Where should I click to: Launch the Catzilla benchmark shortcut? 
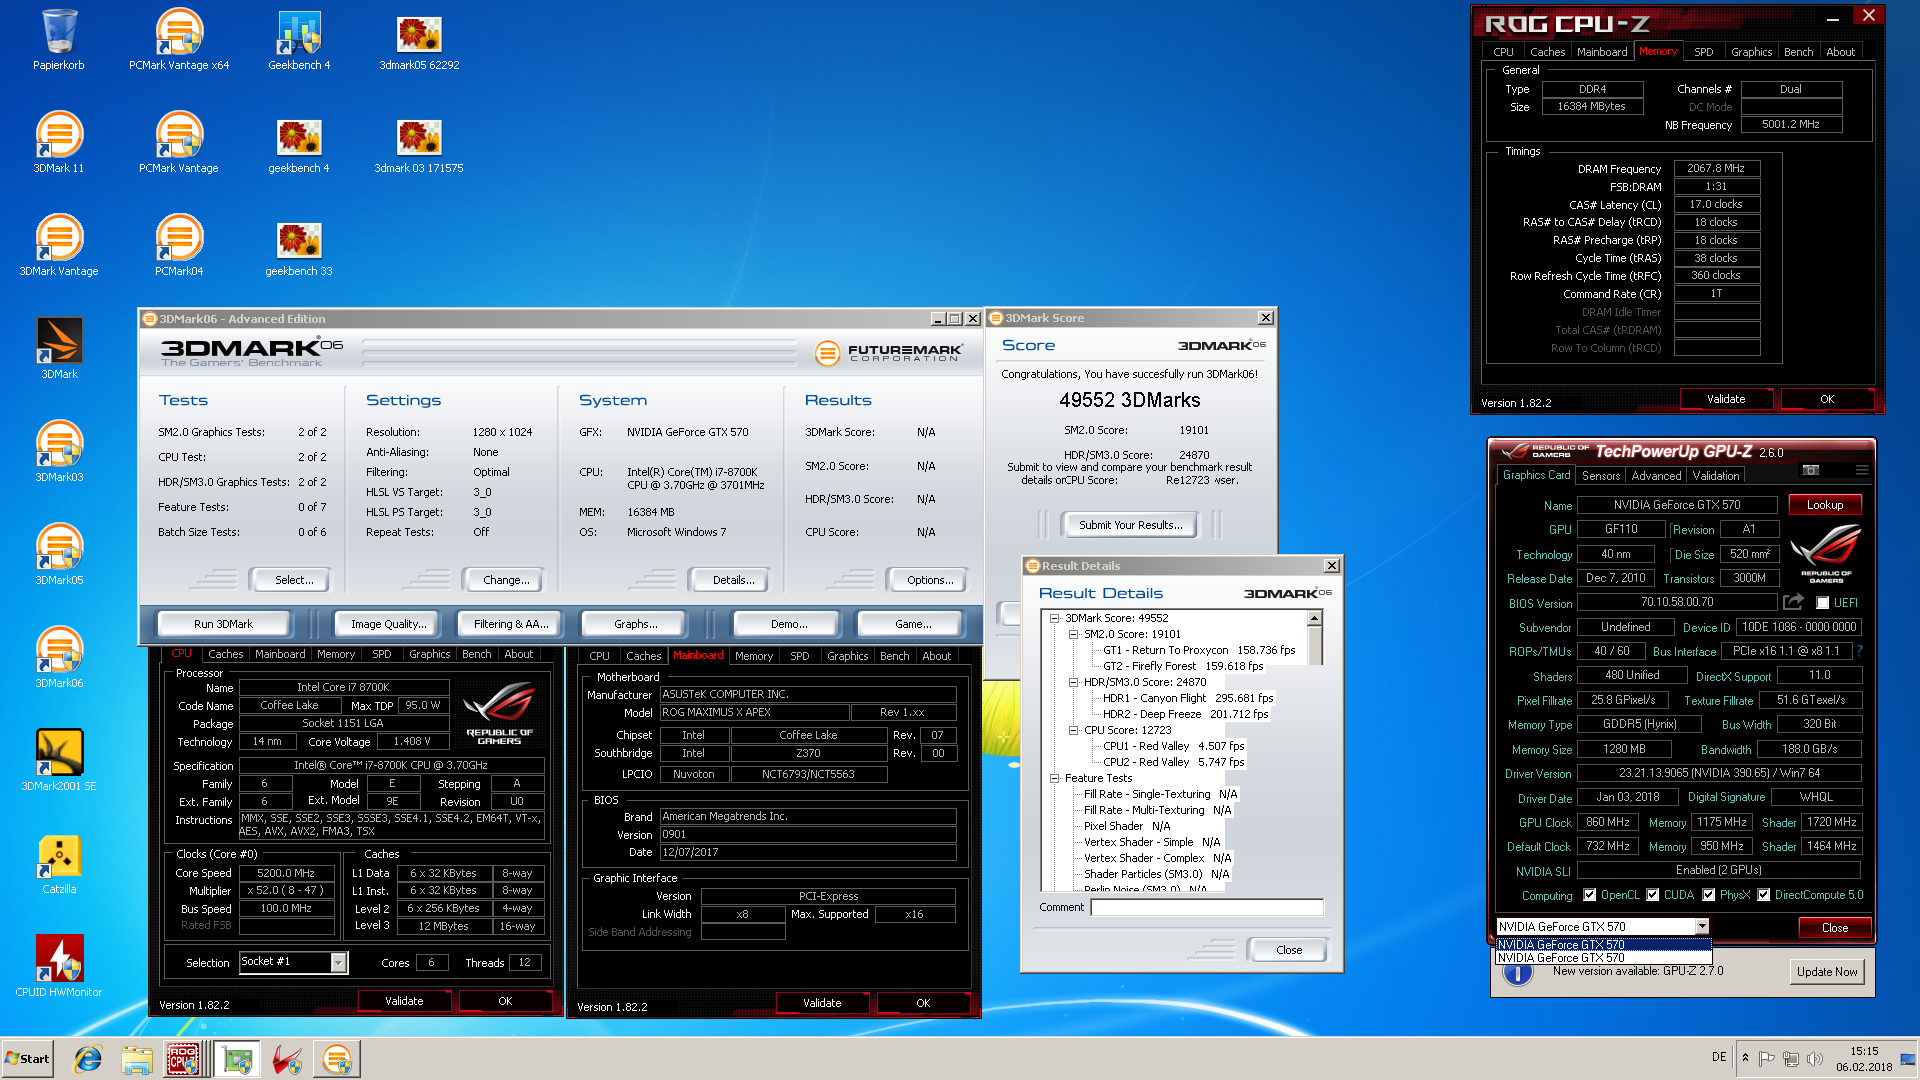[x=59, y=864]
